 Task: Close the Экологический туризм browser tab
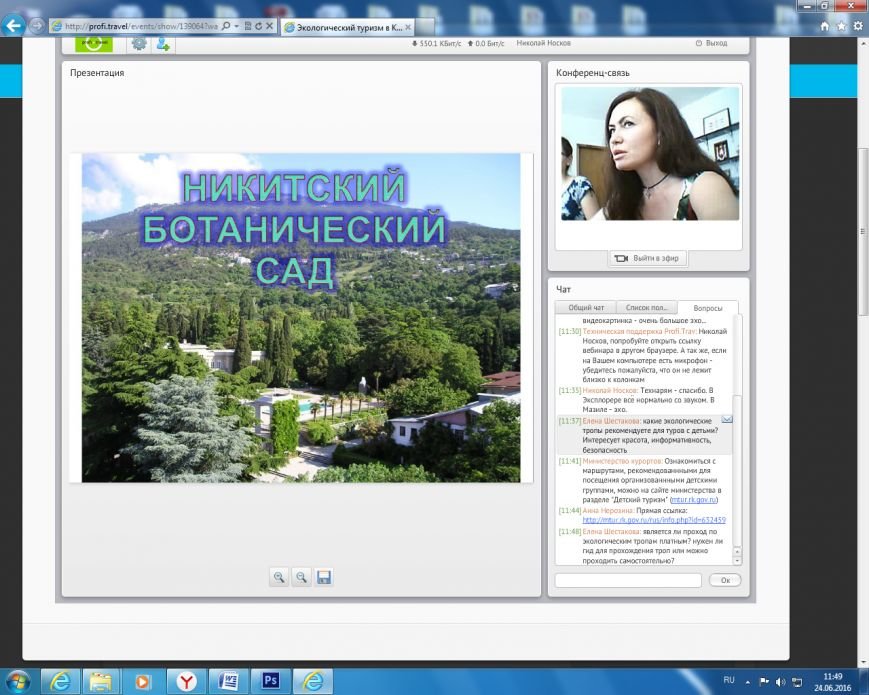408,27
